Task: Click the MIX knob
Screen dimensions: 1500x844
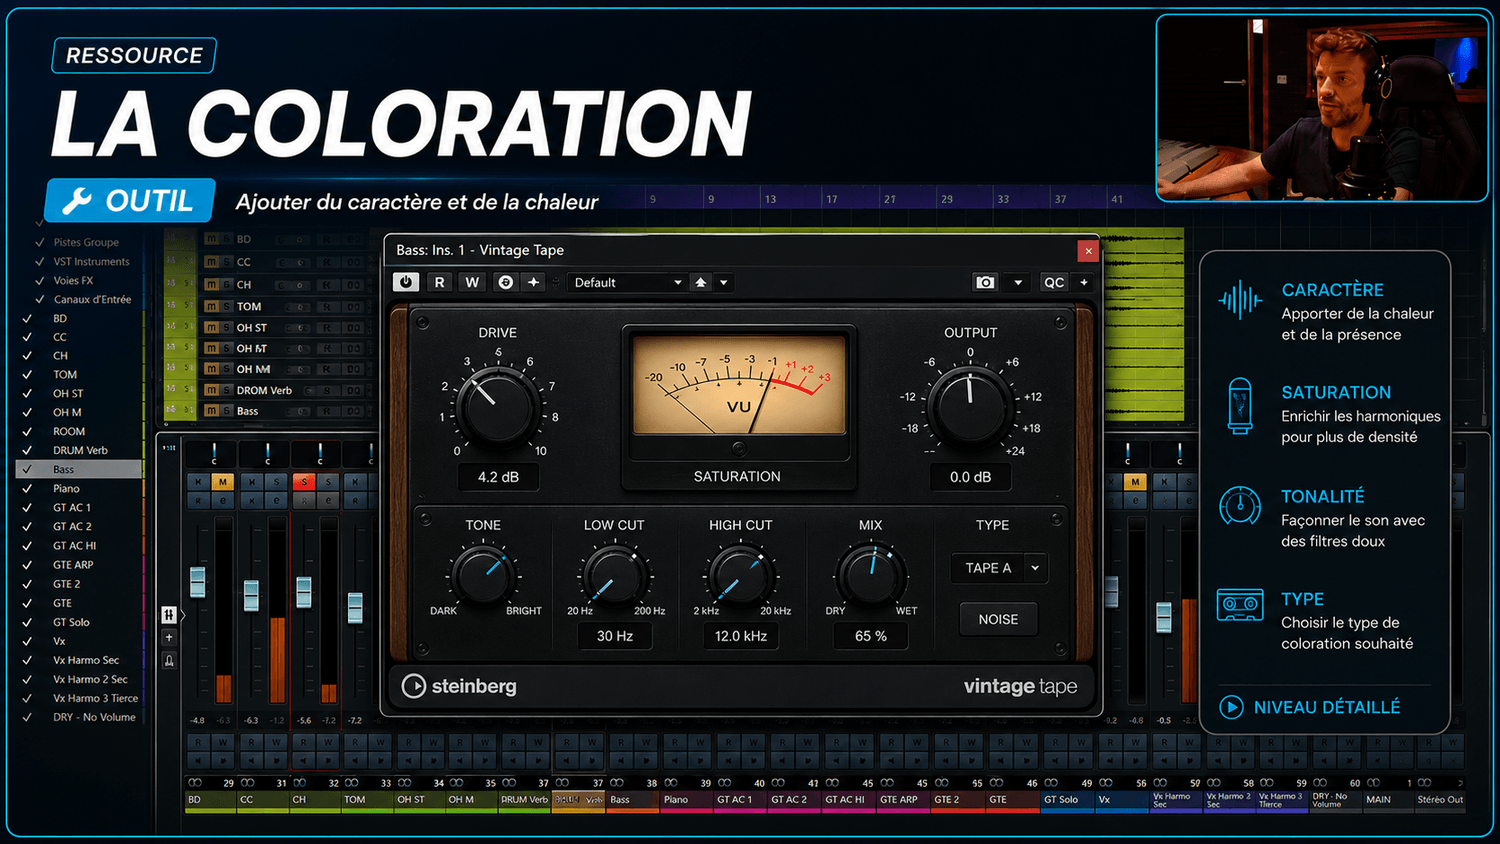Action: pyautogui.click(x=870, y=575)
